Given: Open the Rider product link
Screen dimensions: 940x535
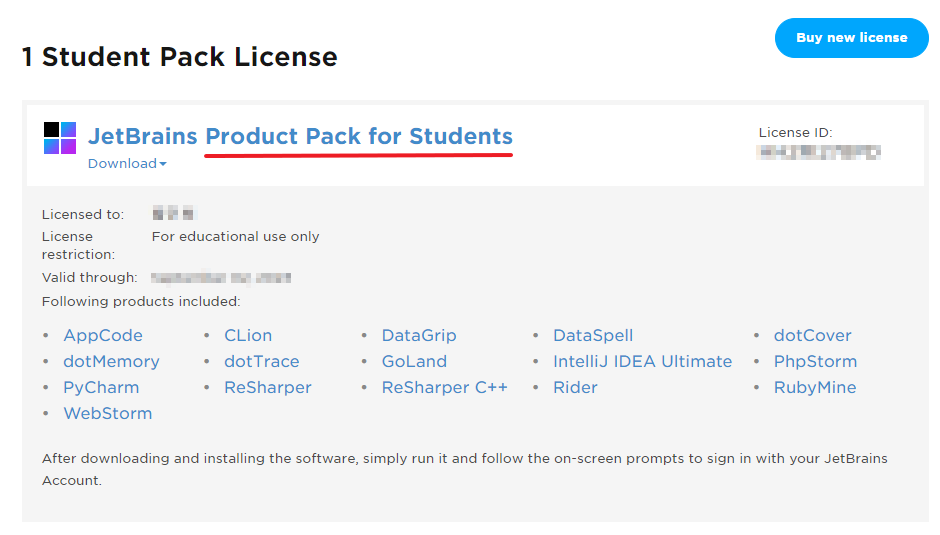Looking at the screenshot, I should [575, 387].
